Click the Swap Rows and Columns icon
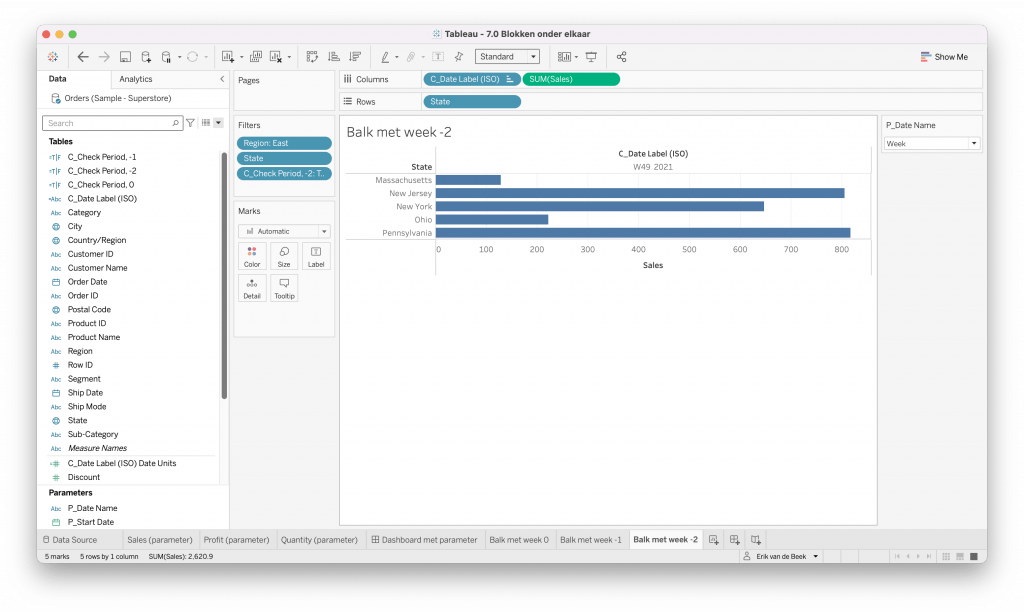The width and height of the screenshot is (1024, 612). pyautogui.click(x=312, y=57)
